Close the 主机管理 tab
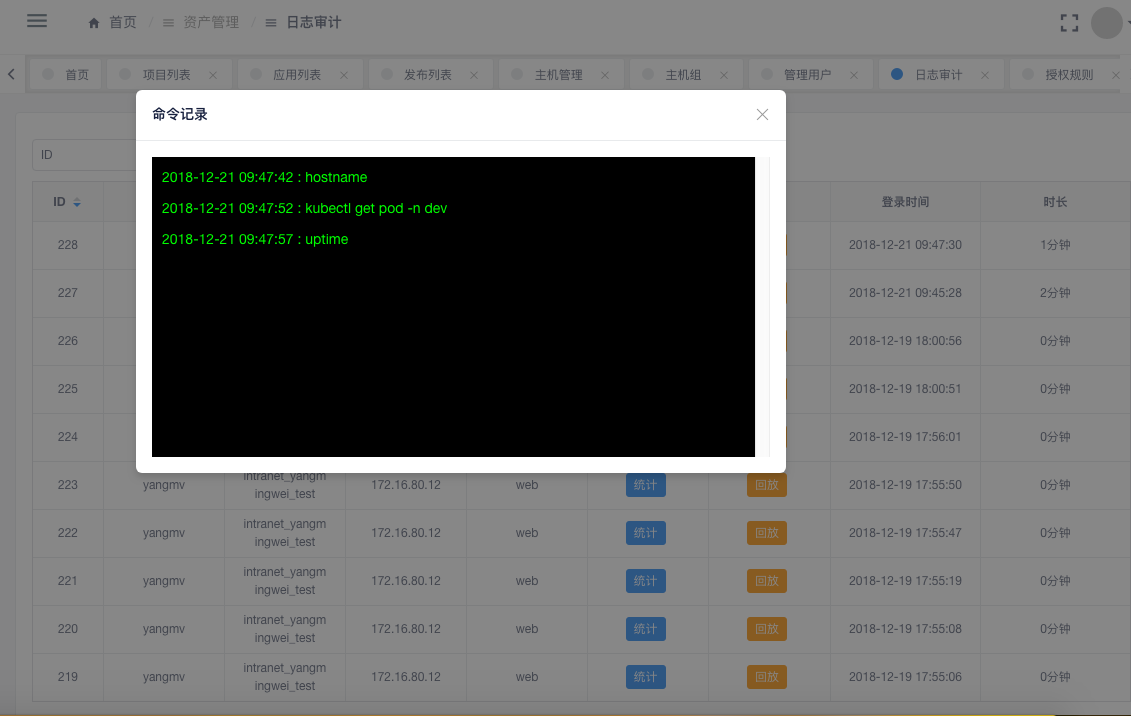 604,75
